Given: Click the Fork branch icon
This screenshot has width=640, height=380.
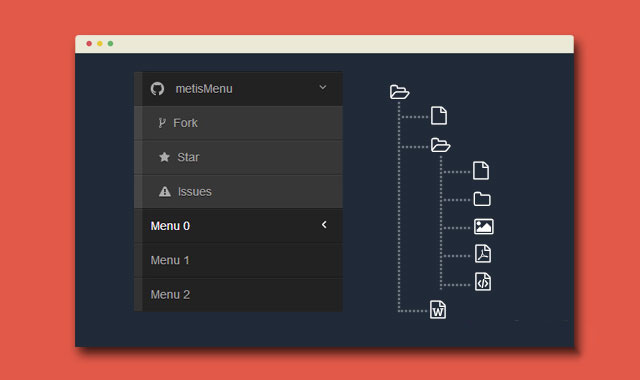Looking at the screenshot, I should 162,123.
